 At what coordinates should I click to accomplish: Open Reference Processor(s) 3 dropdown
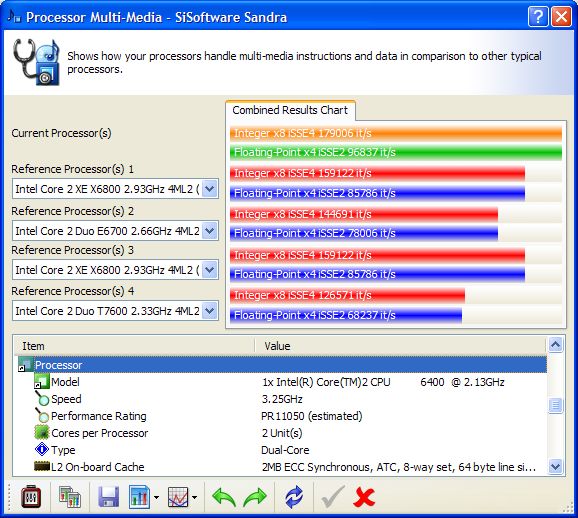(209, 270)
